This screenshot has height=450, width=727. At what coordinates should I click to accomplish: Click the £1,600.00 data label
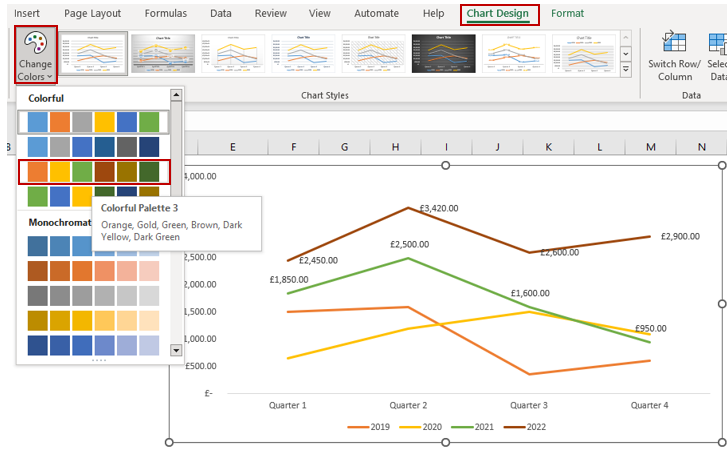tap(530, 293)
